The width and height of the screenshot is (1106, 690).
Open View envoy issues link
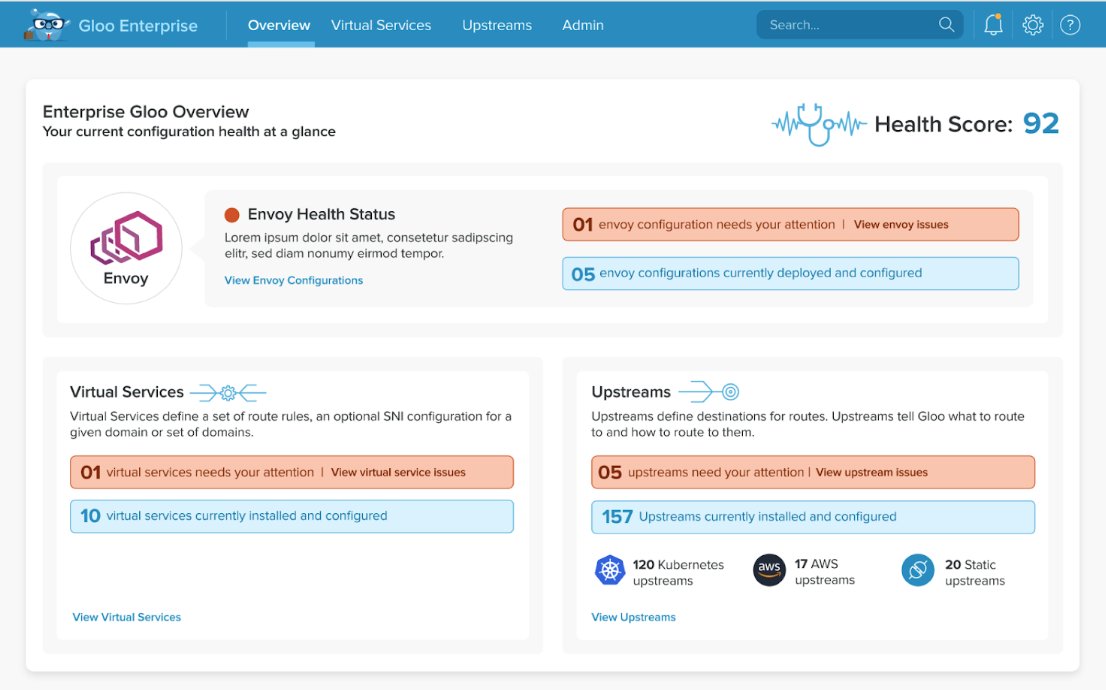point(901,224)
